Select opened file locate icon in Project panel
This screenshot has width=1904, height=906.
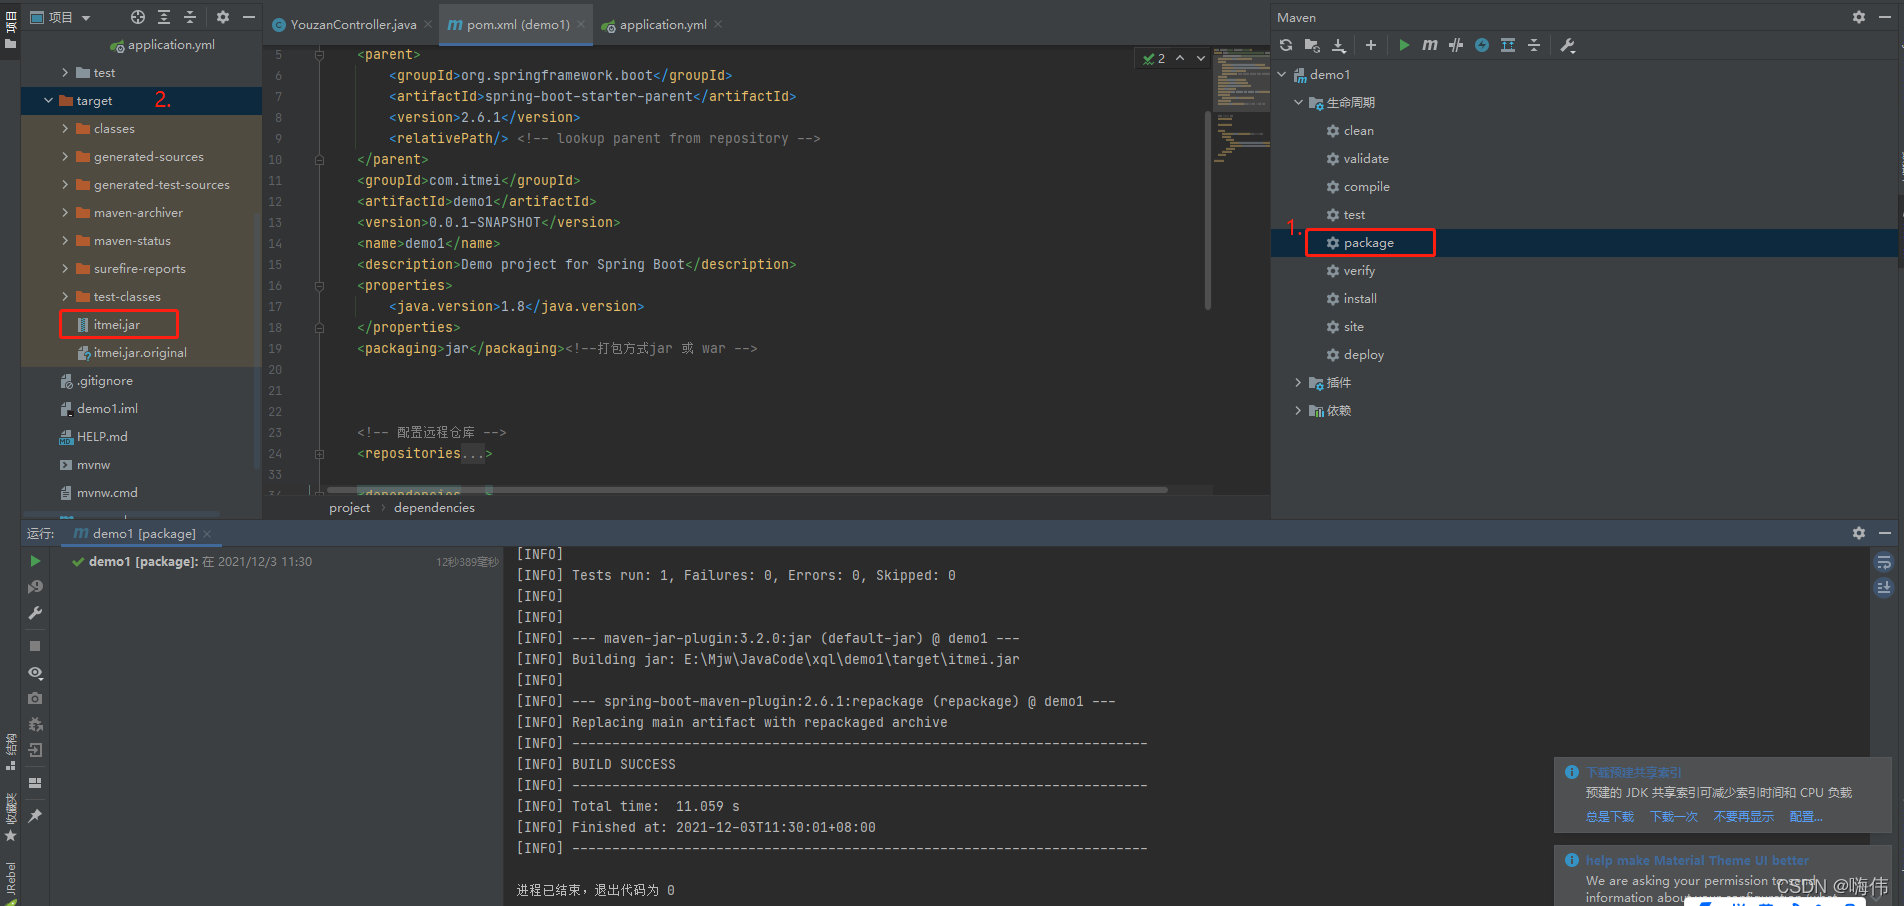coord(138,17)
